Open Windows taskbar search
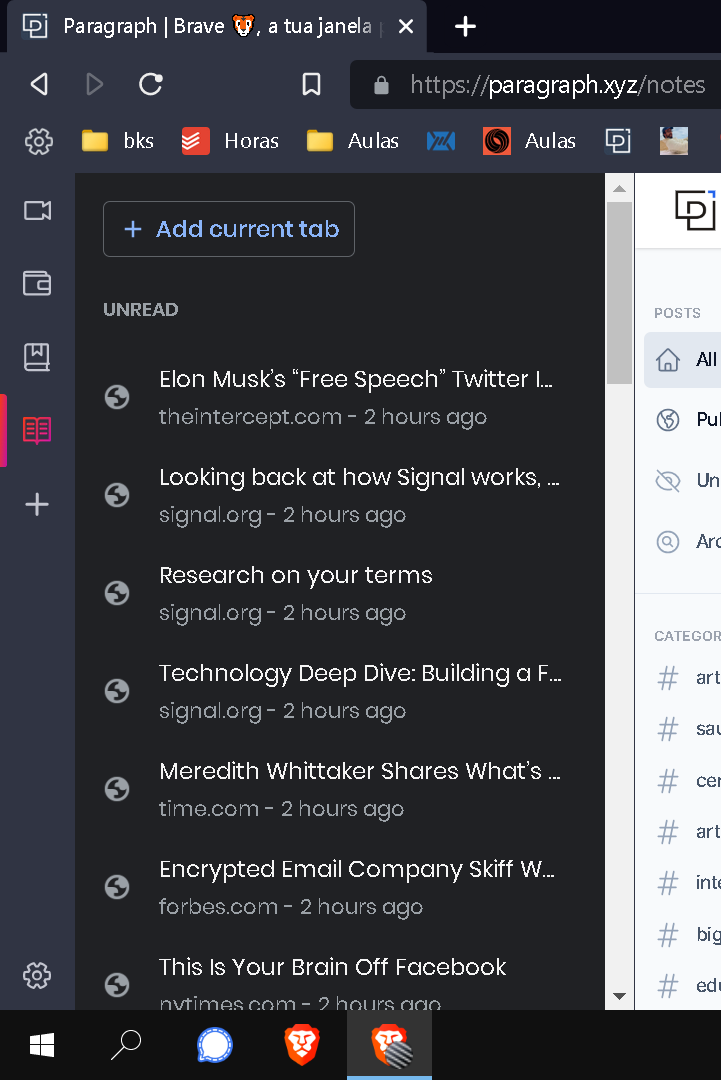The width and height of the screenshot is (721, 1080). click(126, 1045)
